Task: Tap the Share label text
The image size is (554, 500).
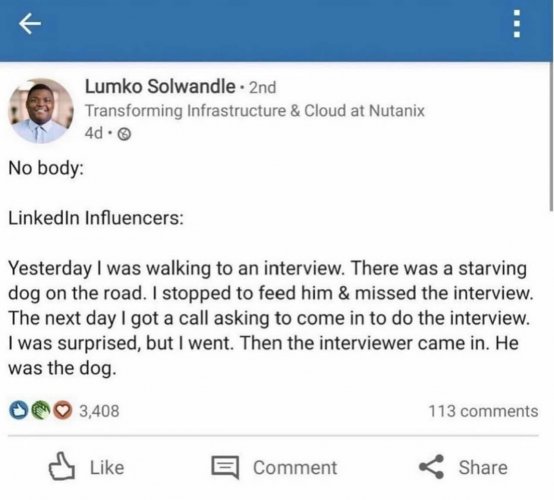Action: 483,467
